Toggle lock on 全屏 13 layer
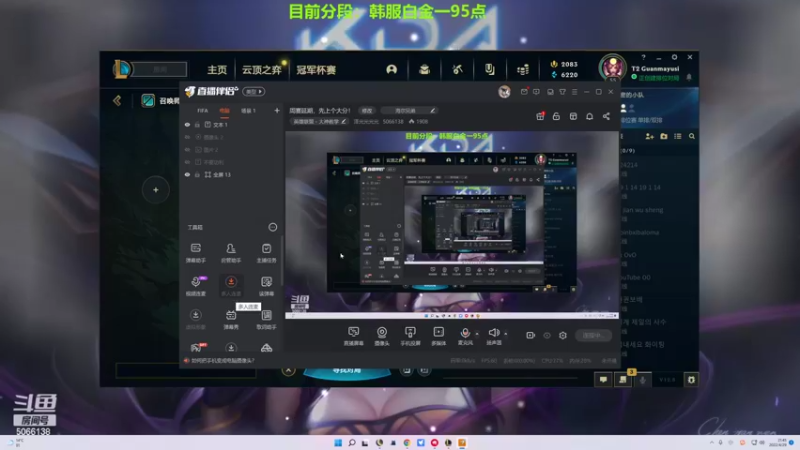Viewport: 800px width, 450px height. pos(197,174)
